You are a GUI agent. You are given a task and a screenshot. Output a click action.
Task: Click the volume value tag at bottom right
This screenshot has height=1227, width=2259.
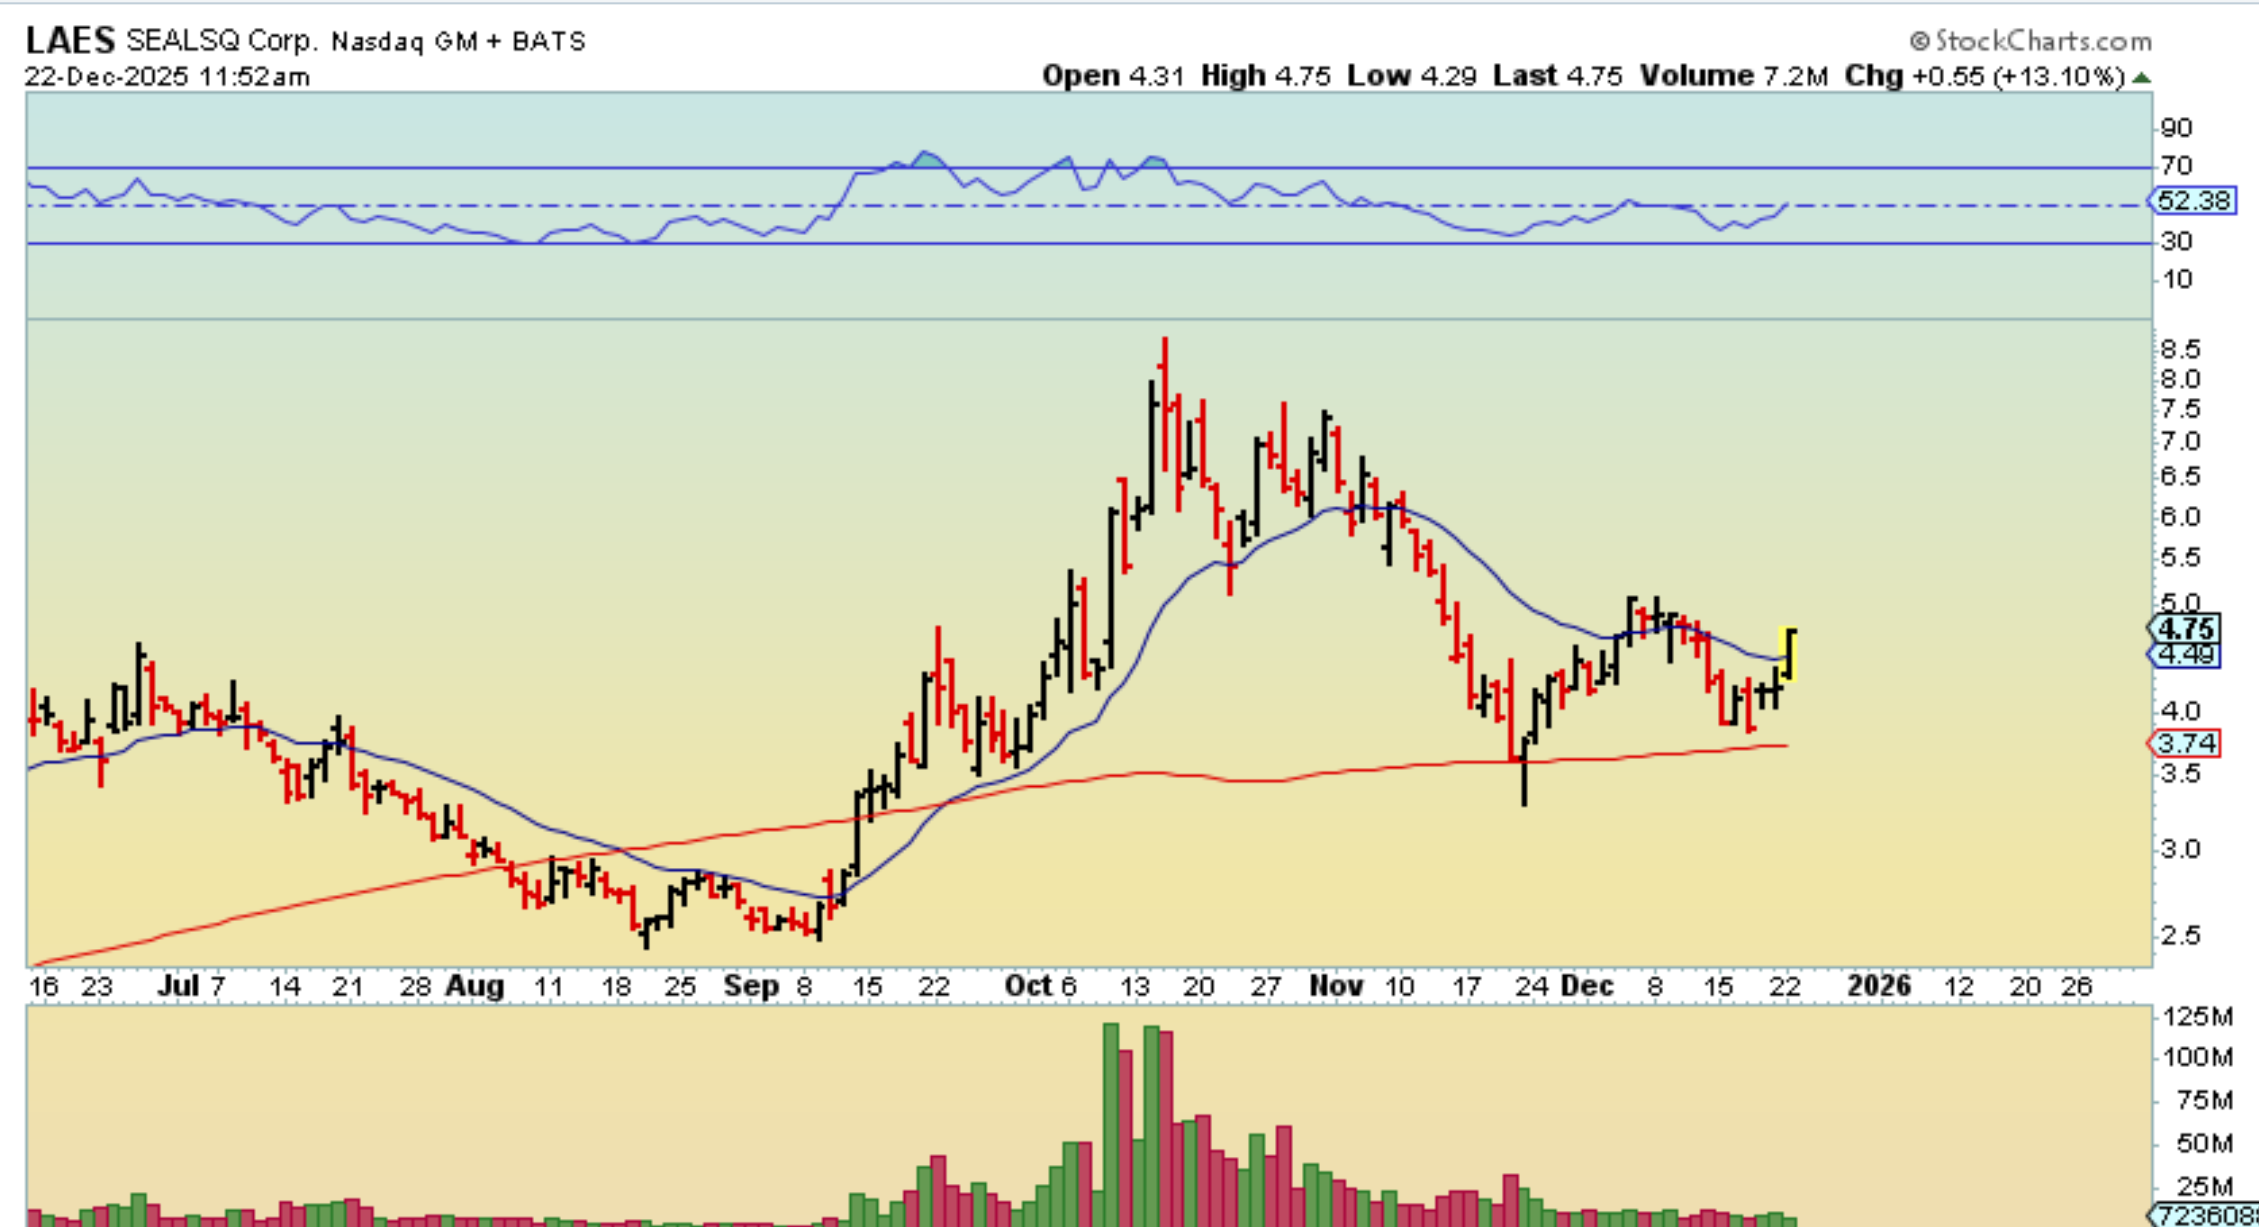[2204, 1216]
